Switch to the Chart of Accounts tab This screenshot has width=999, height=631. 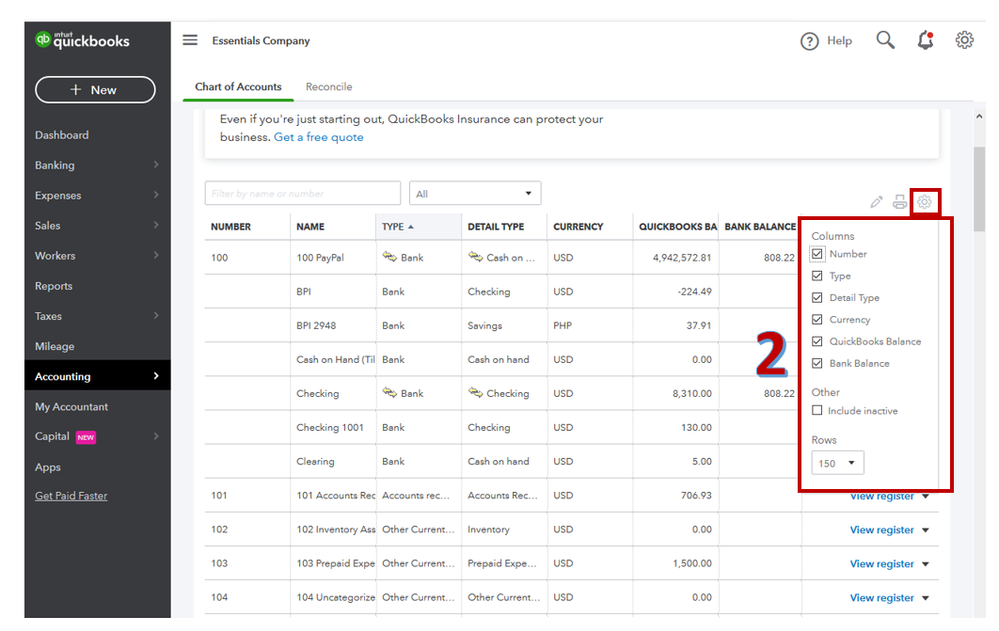pos(238,87)
